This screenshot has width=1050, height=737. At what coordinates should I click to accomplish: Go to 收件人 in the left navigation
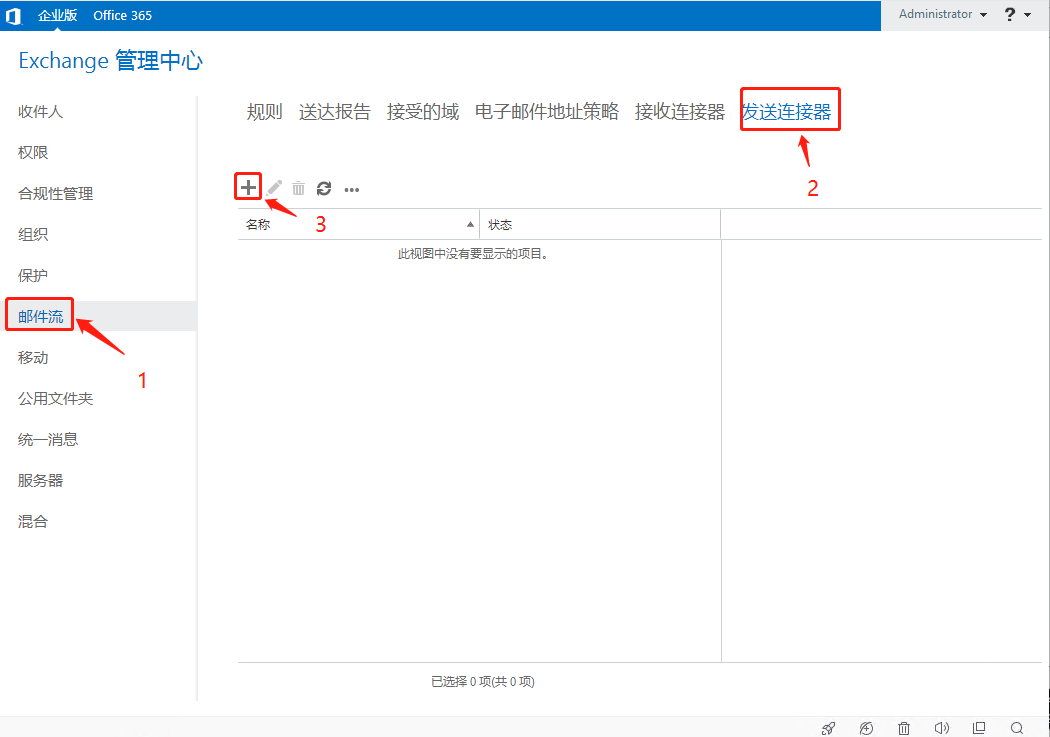tap(40, 112)
